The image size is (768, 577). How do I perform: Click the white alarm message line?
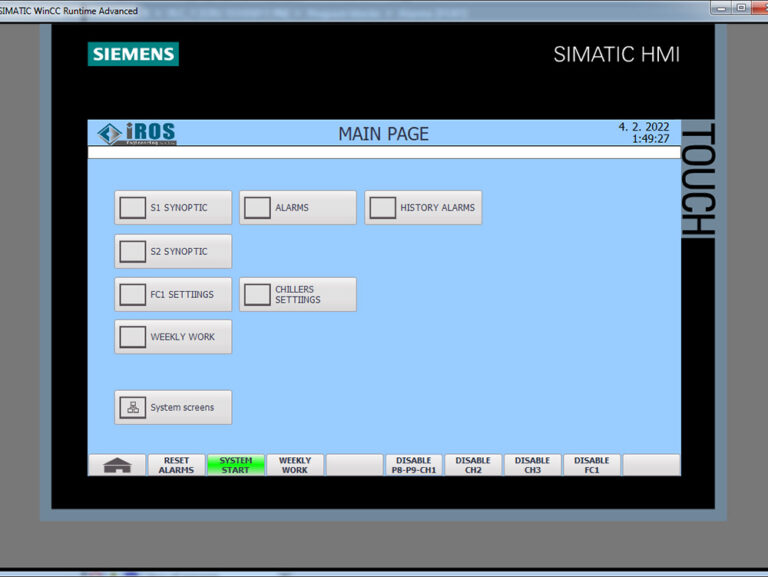click(x=383, y=153)
